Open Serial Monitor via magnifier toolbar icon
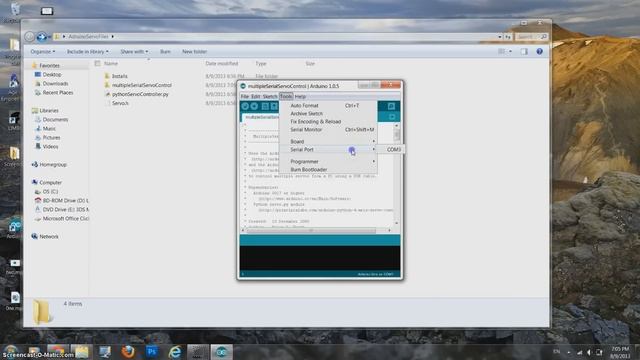Screen dimensions: 640x360 pyautogui.click(x=391, y=106)
